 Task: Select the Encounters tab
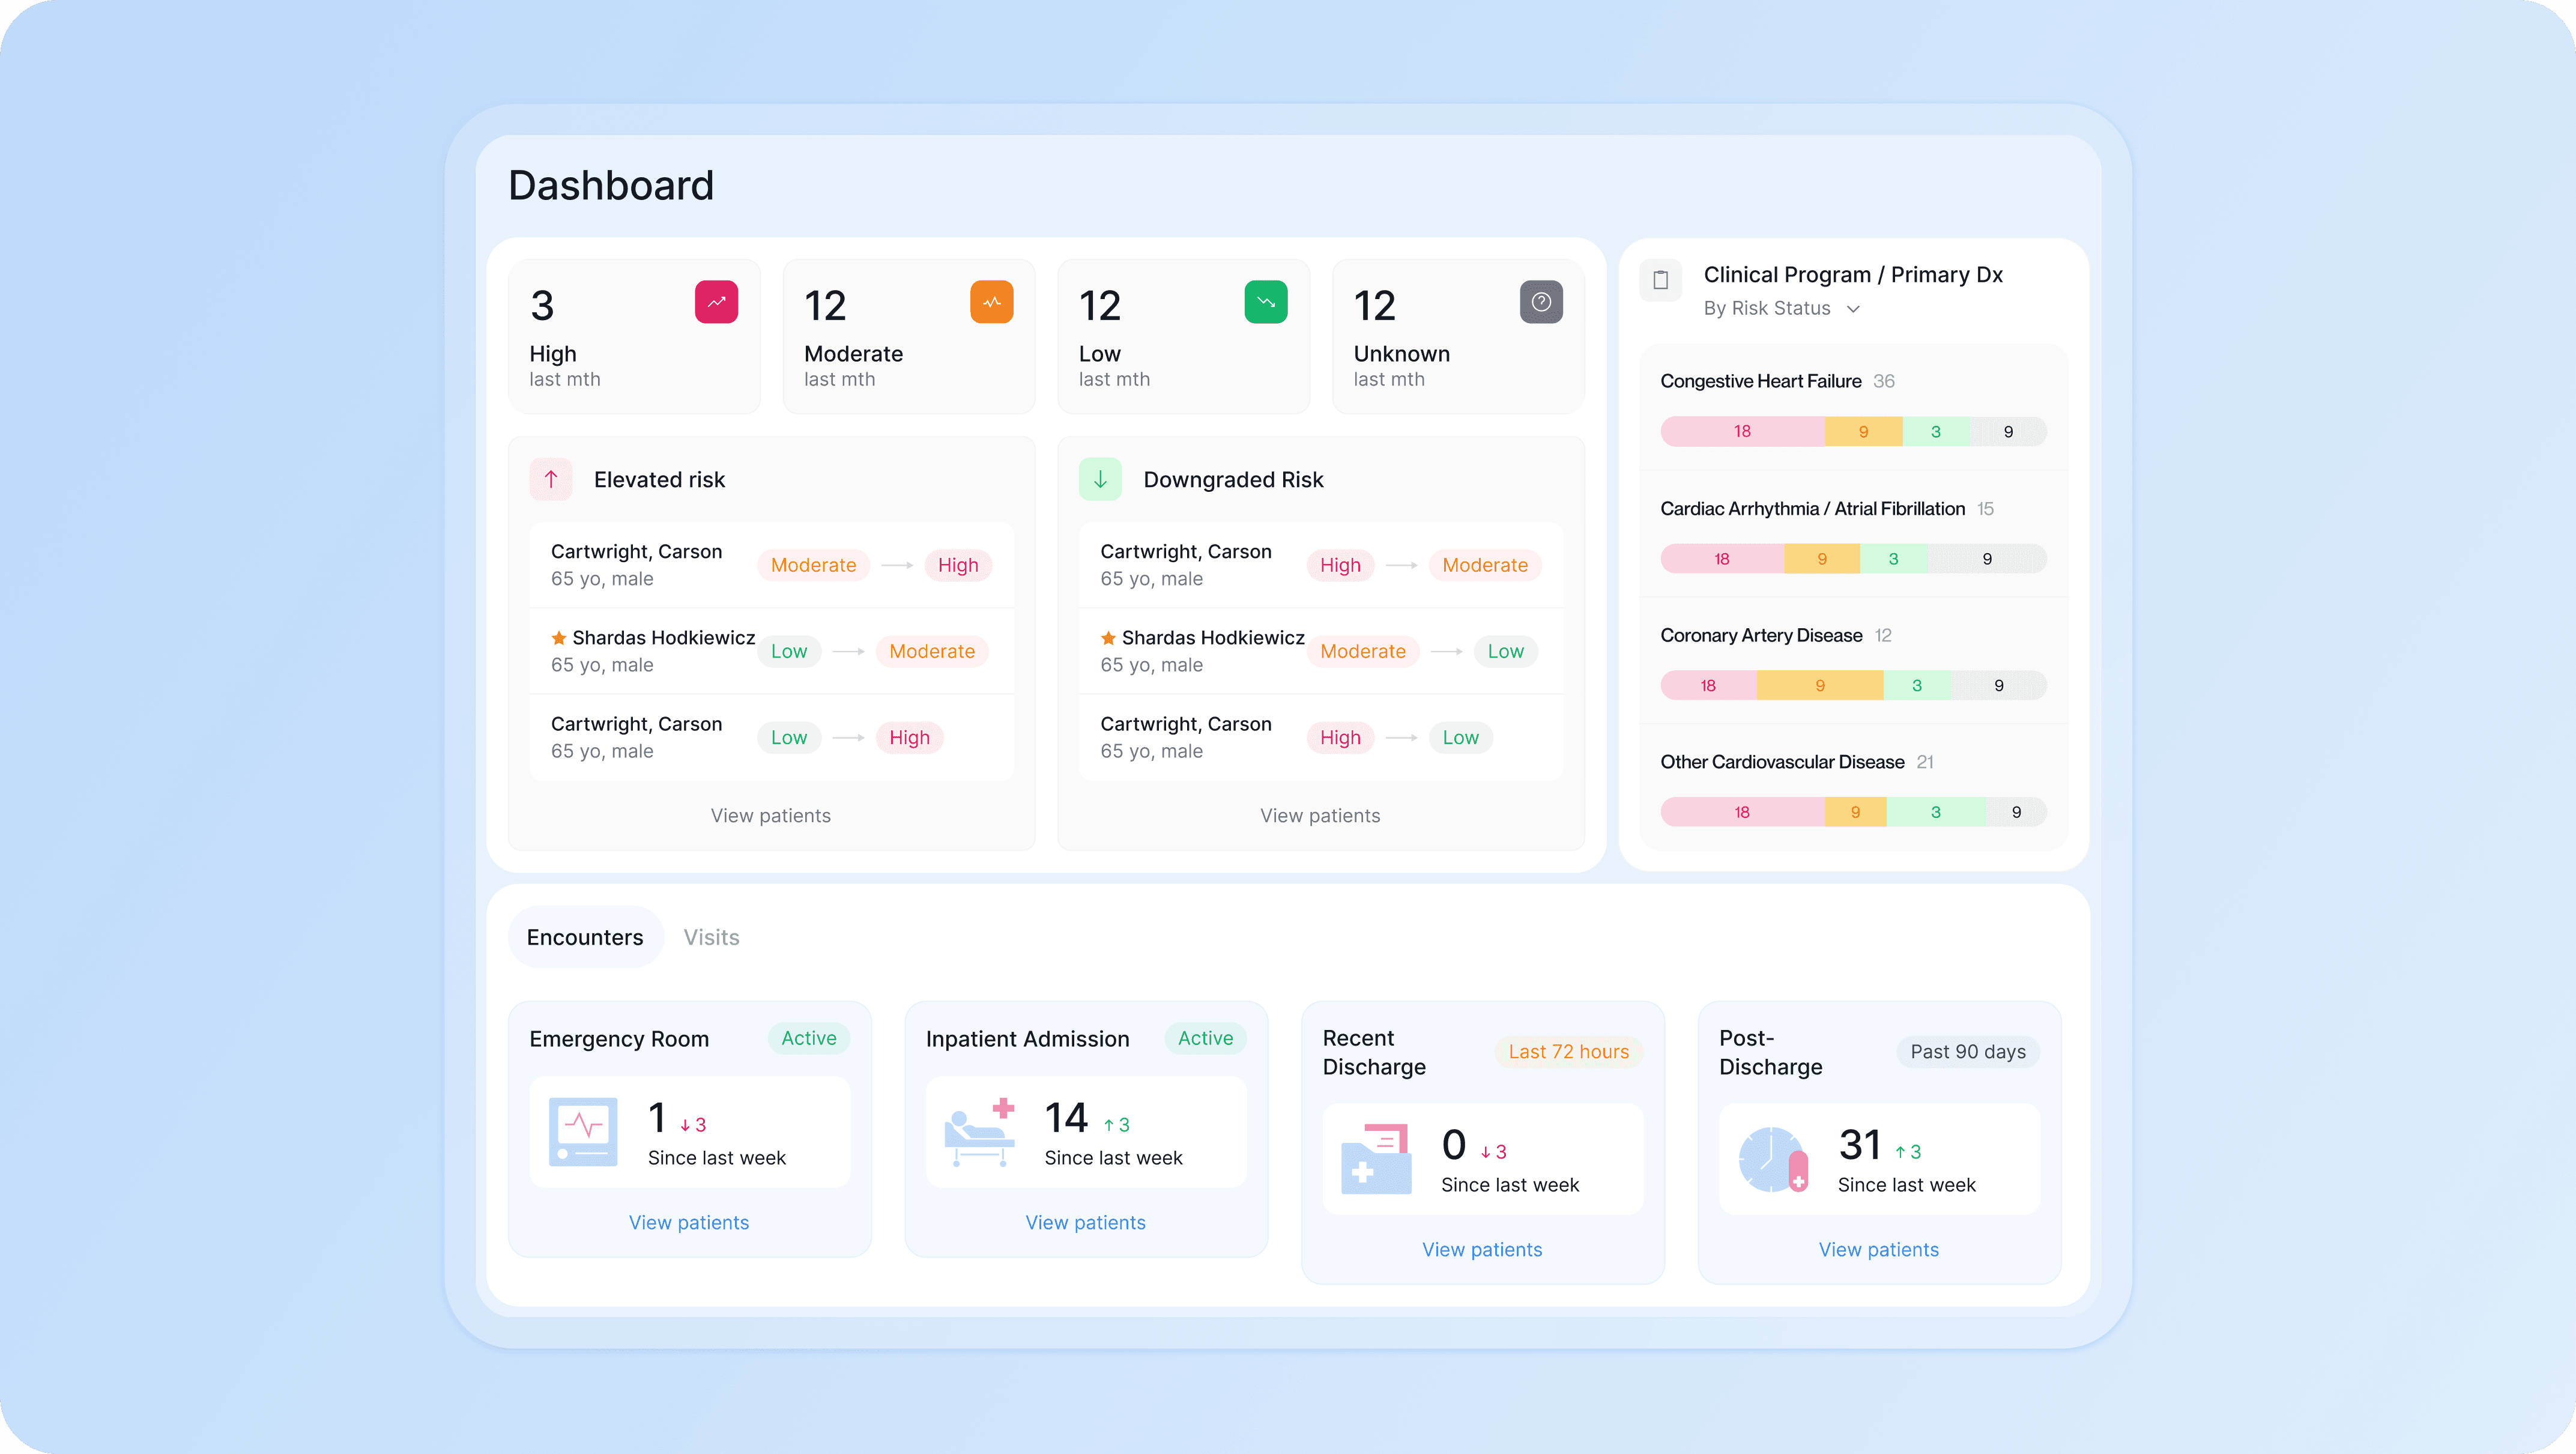click(585, 937)
